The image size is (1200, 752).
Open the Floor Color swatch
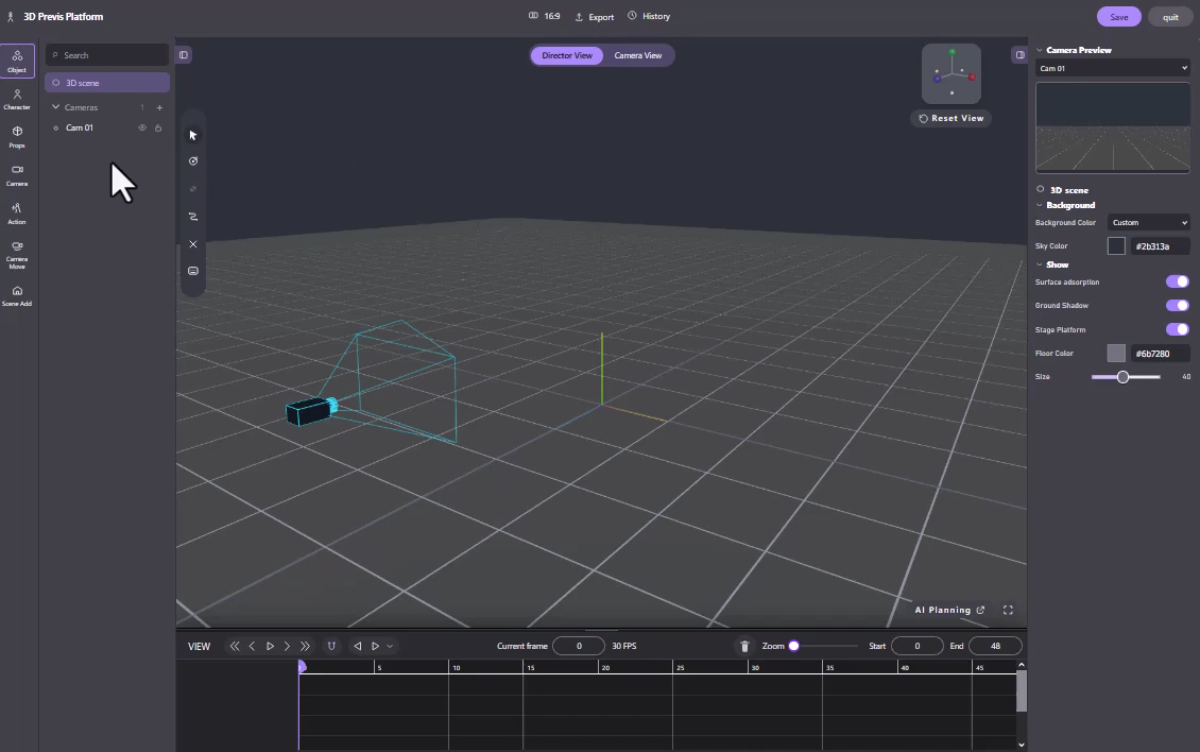pos(1116,353)
